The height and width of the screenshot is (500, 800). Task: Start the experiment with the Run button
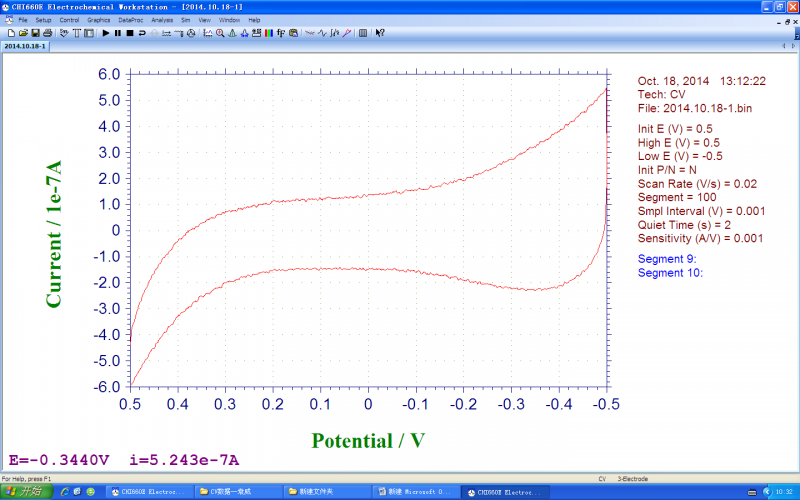106,33
